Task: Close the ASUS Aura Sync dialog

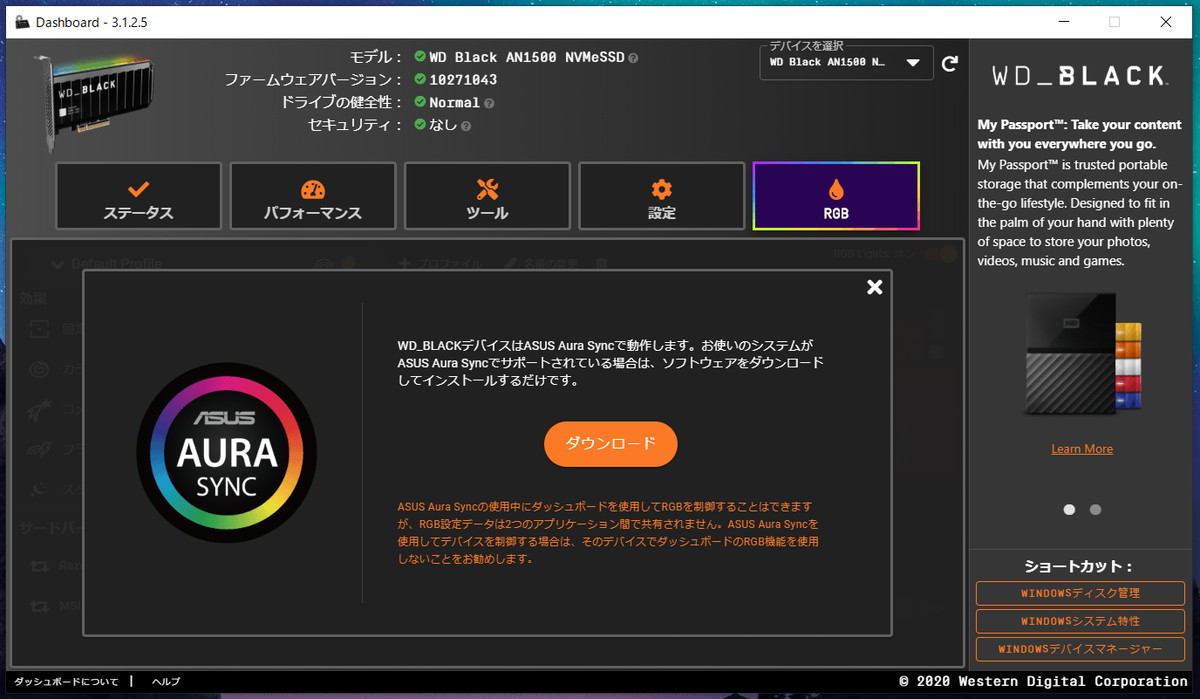Action: 874,287
